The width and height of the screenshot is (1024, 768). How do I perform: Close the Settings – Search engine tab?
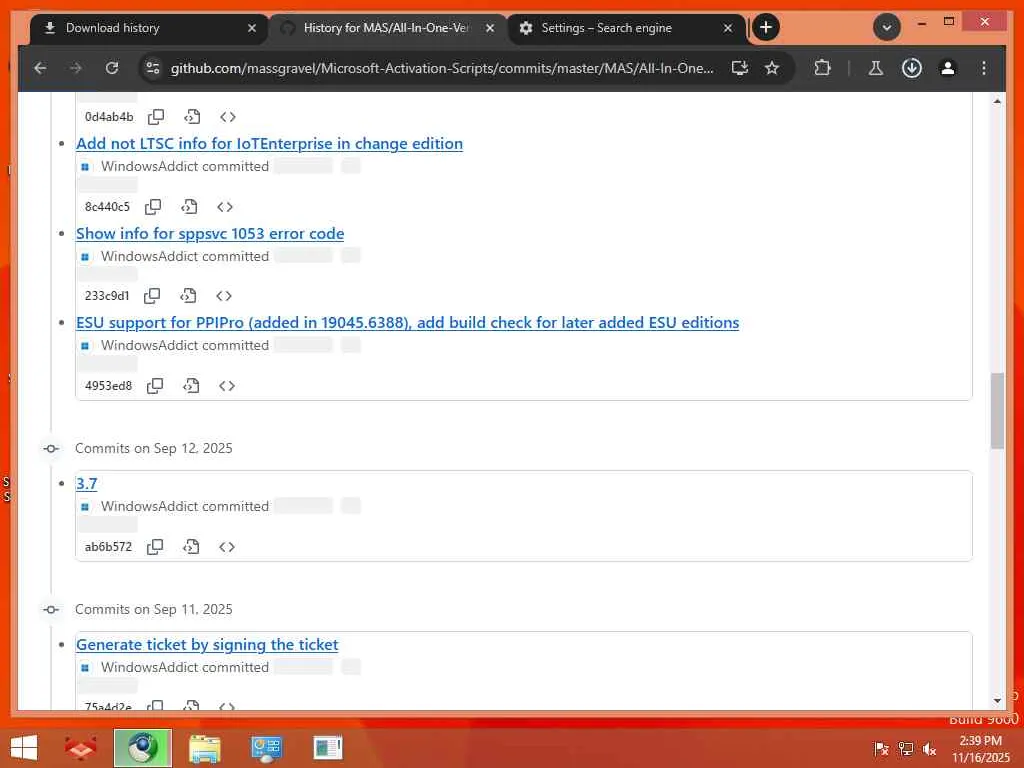[x=728, y=28]
